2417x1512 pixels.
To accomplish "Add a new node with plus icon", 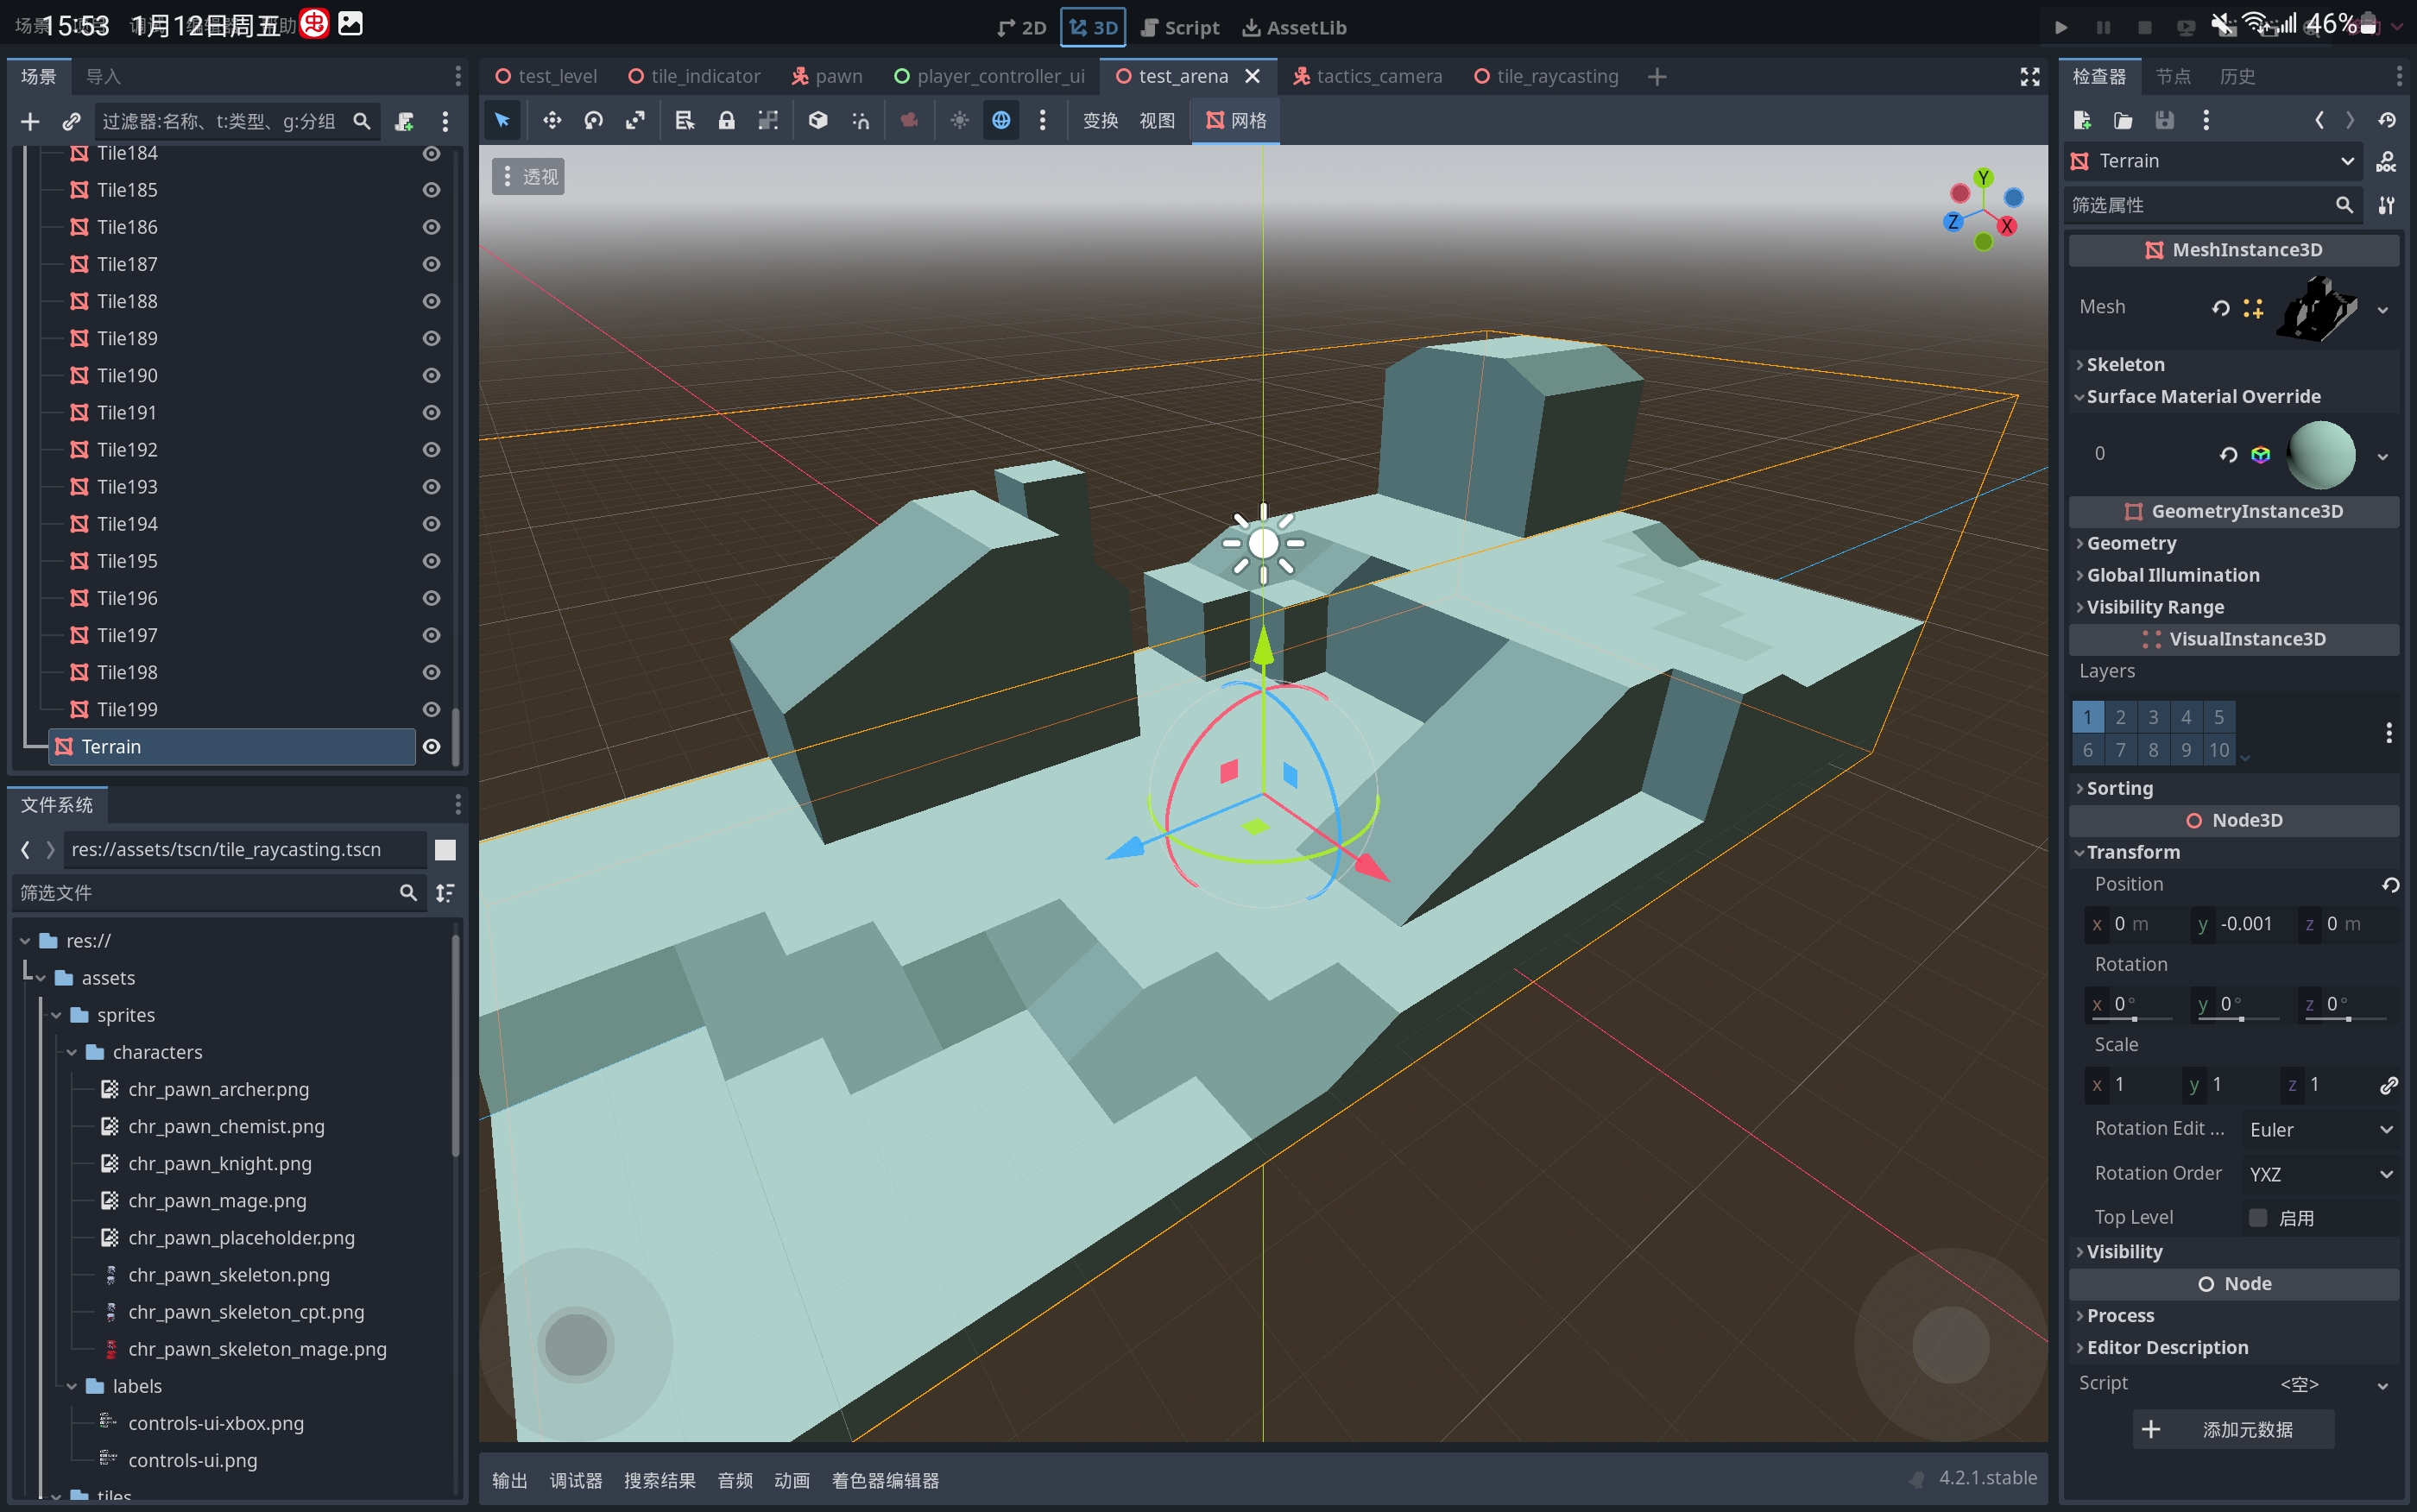I will pyautogui.click(x=30, y=121).
